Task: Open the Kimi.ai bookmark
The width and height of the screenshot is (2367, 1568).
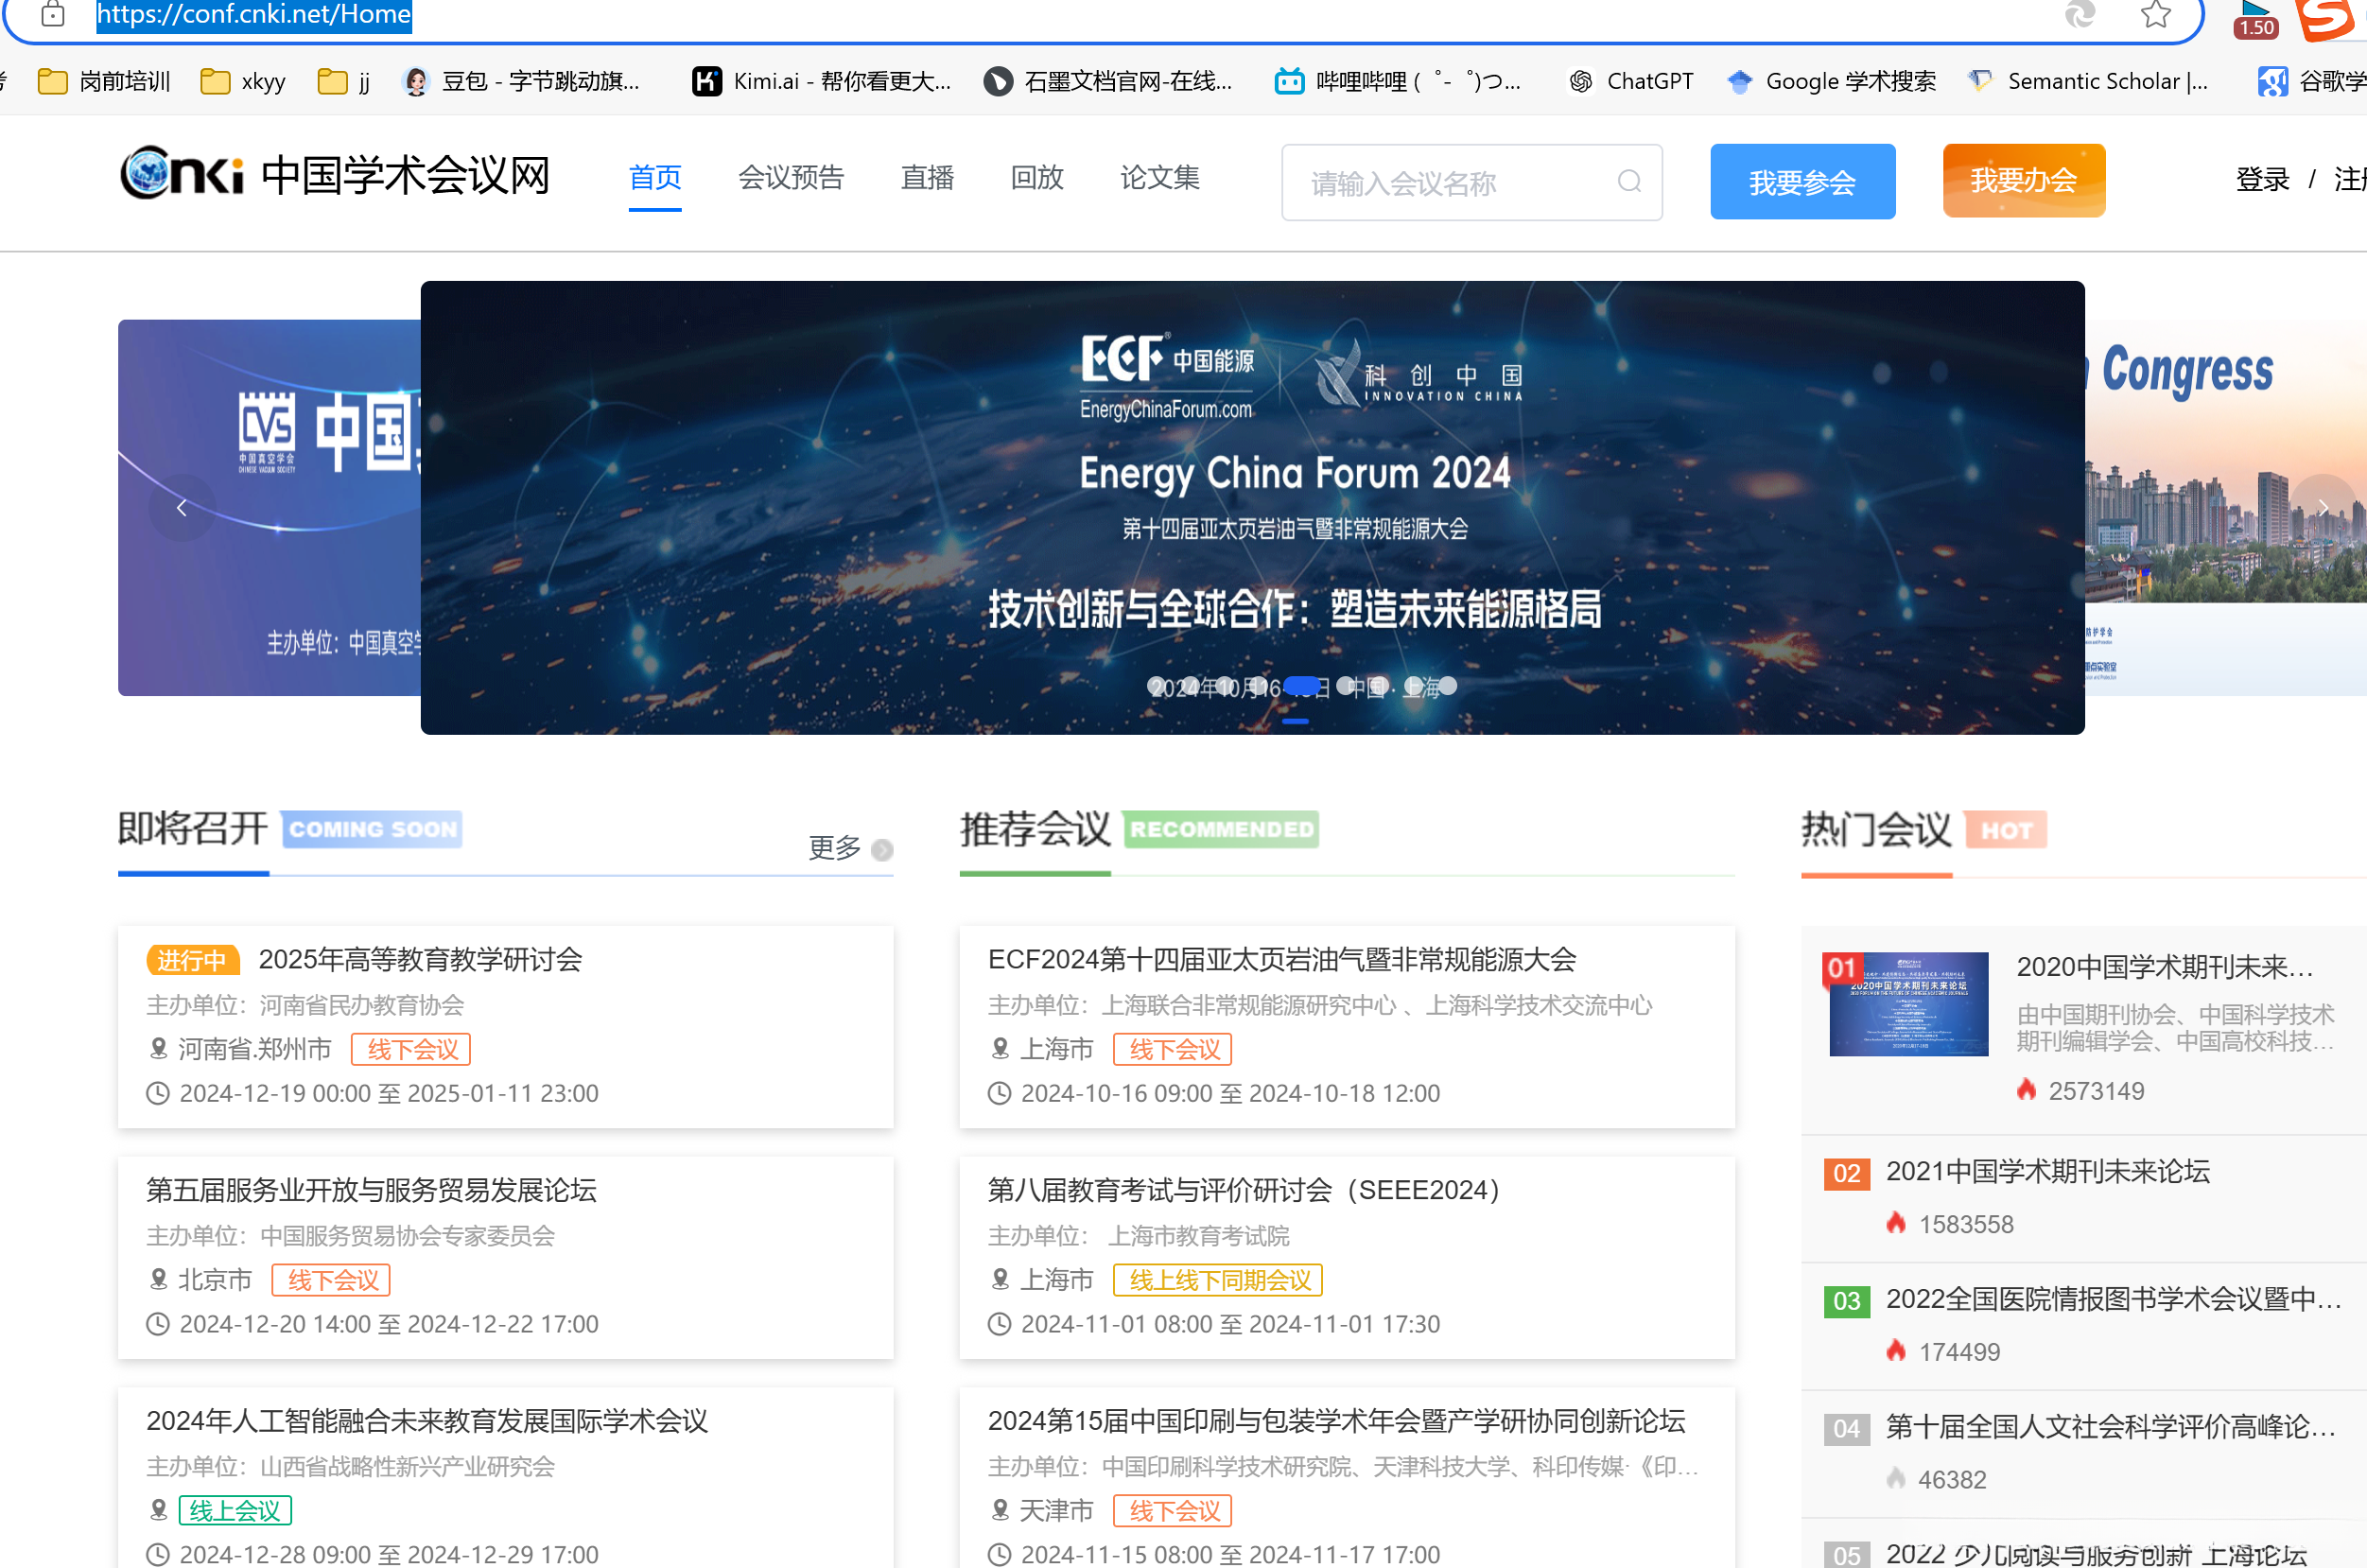Action: (x=820, y=81)
